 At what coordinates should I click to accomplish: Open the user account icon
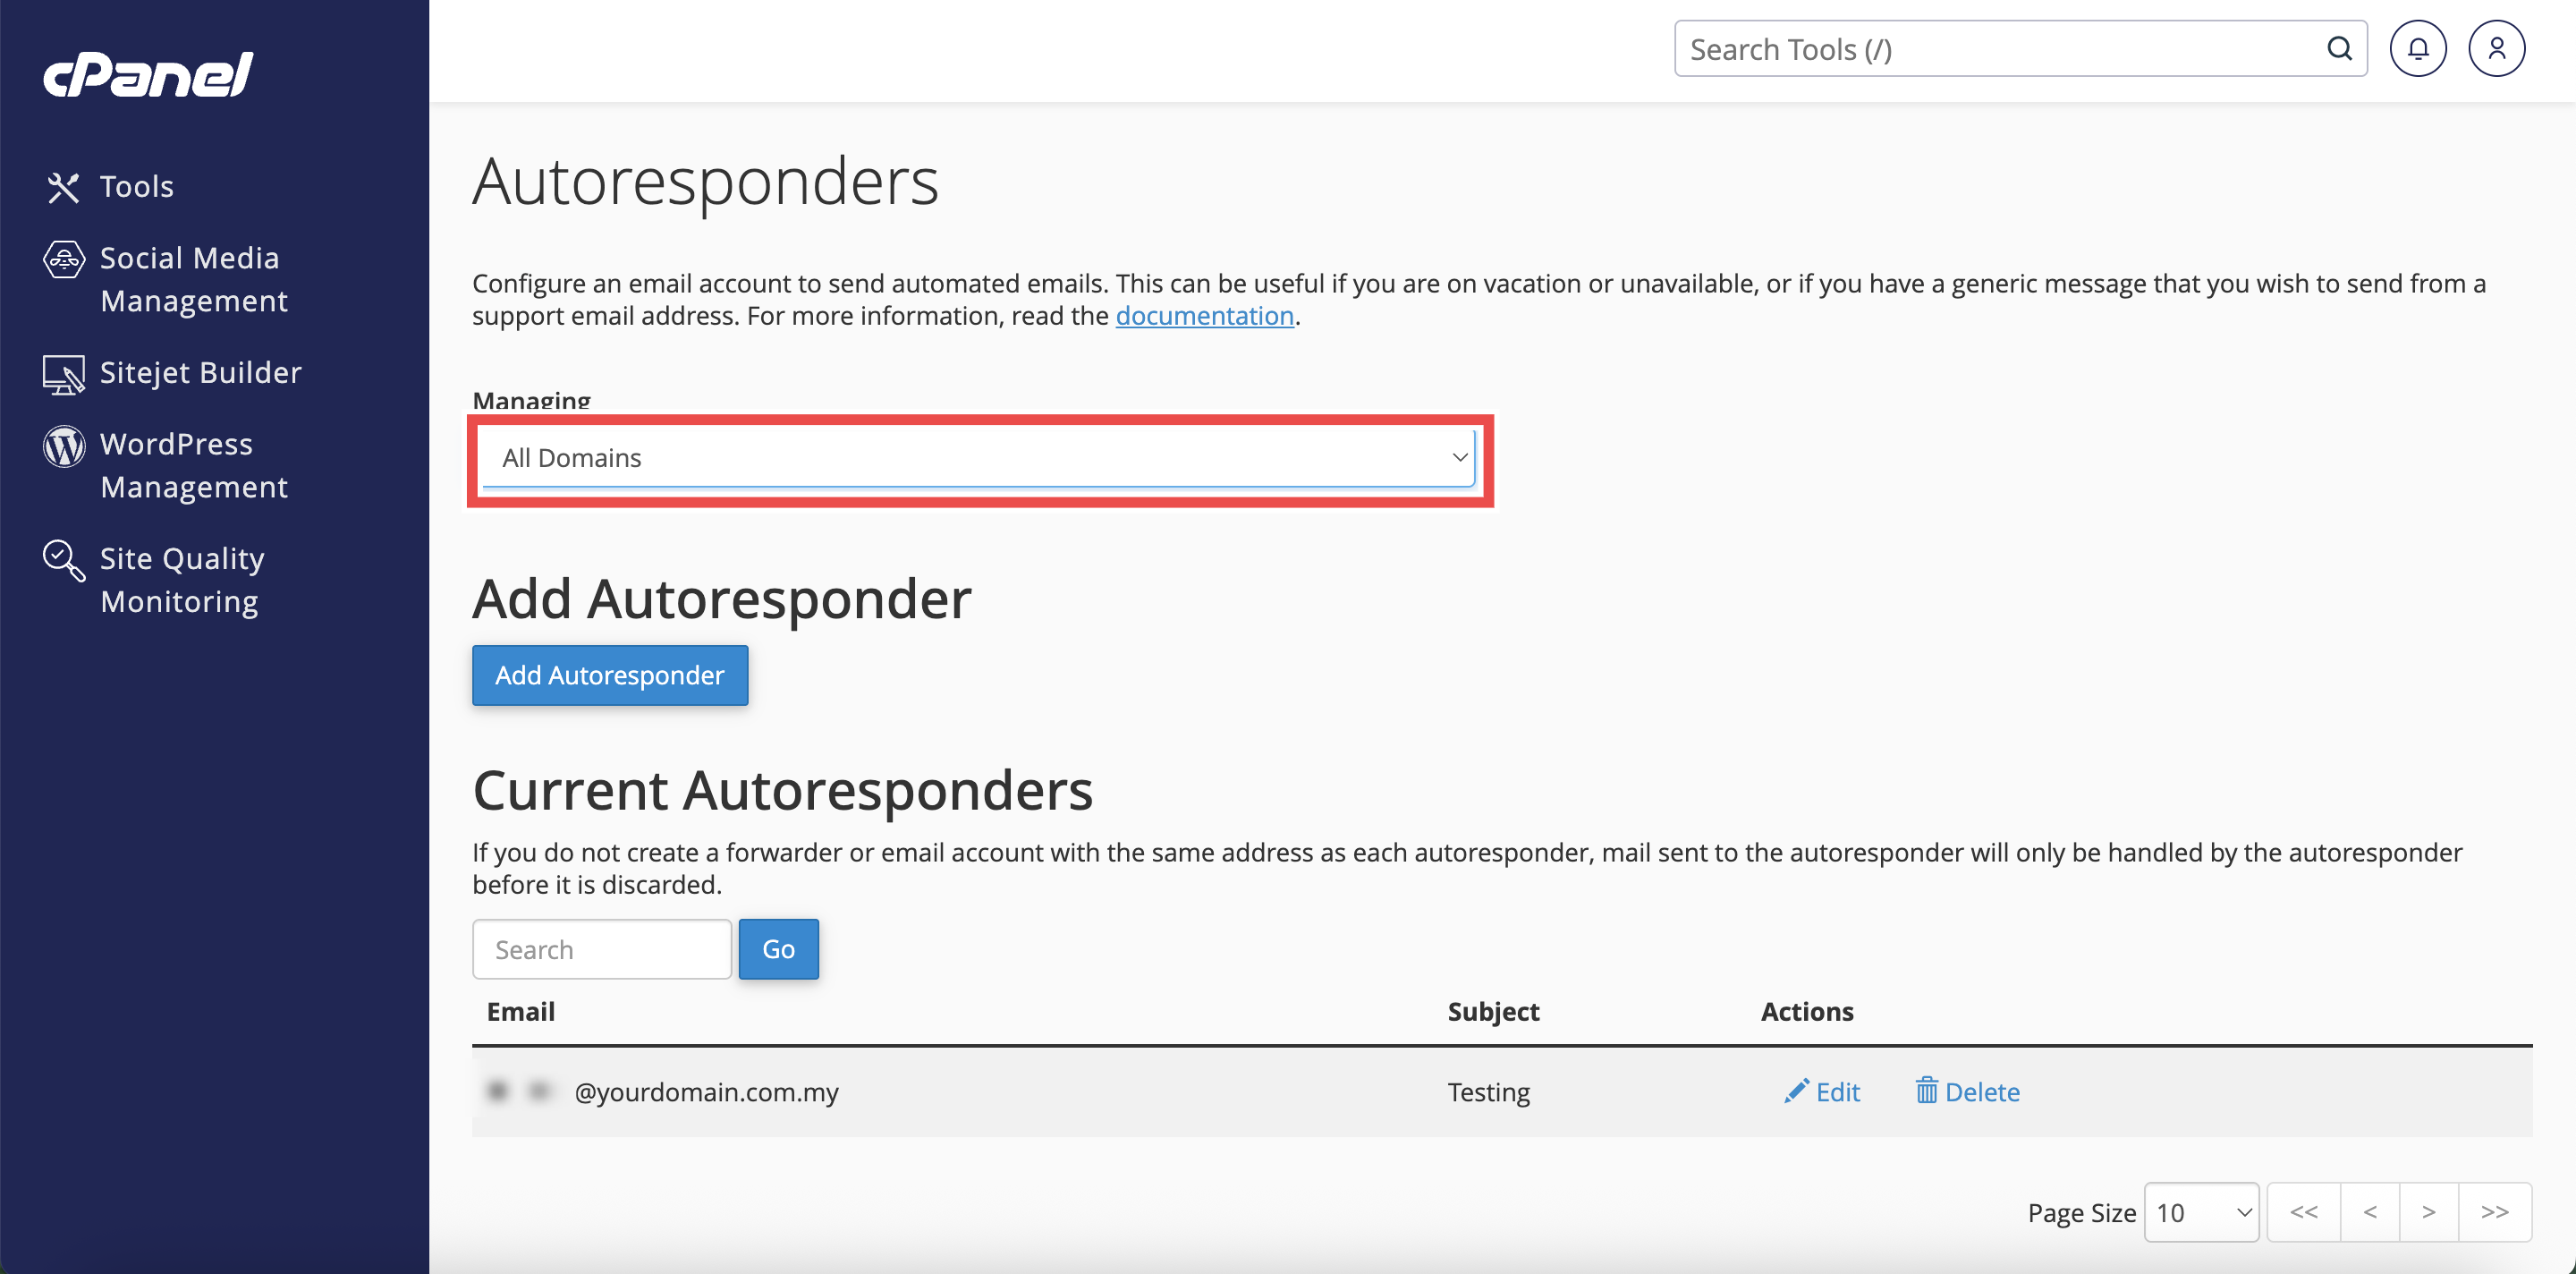click(2496, 49)
